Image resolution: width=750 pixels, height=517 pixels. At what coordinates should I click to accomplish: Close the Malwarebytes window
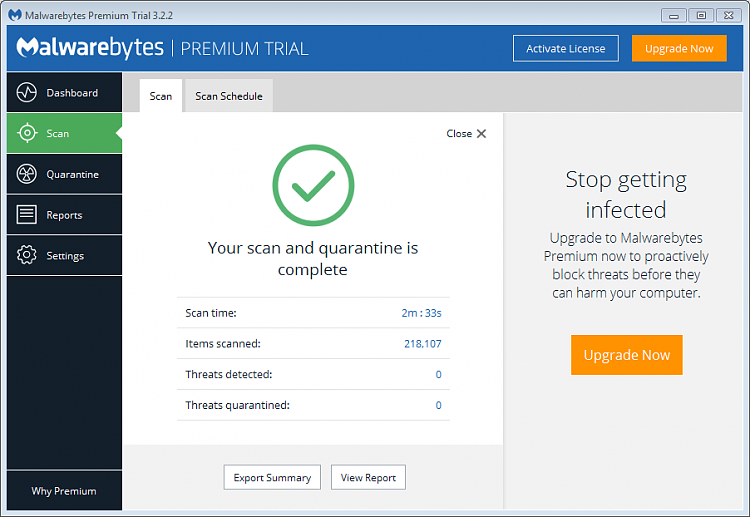pyautogui.click(x=728, y=16)
